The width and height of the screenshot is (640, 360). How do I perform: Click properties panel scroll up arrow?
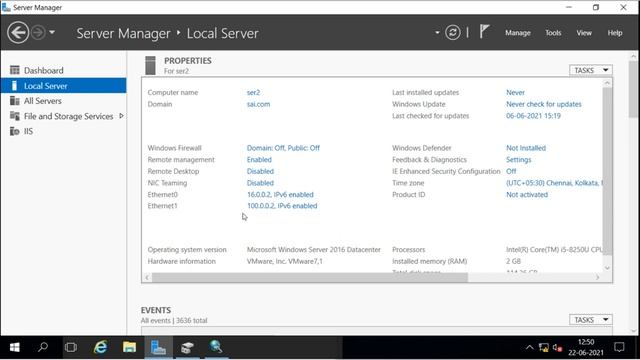607,83
